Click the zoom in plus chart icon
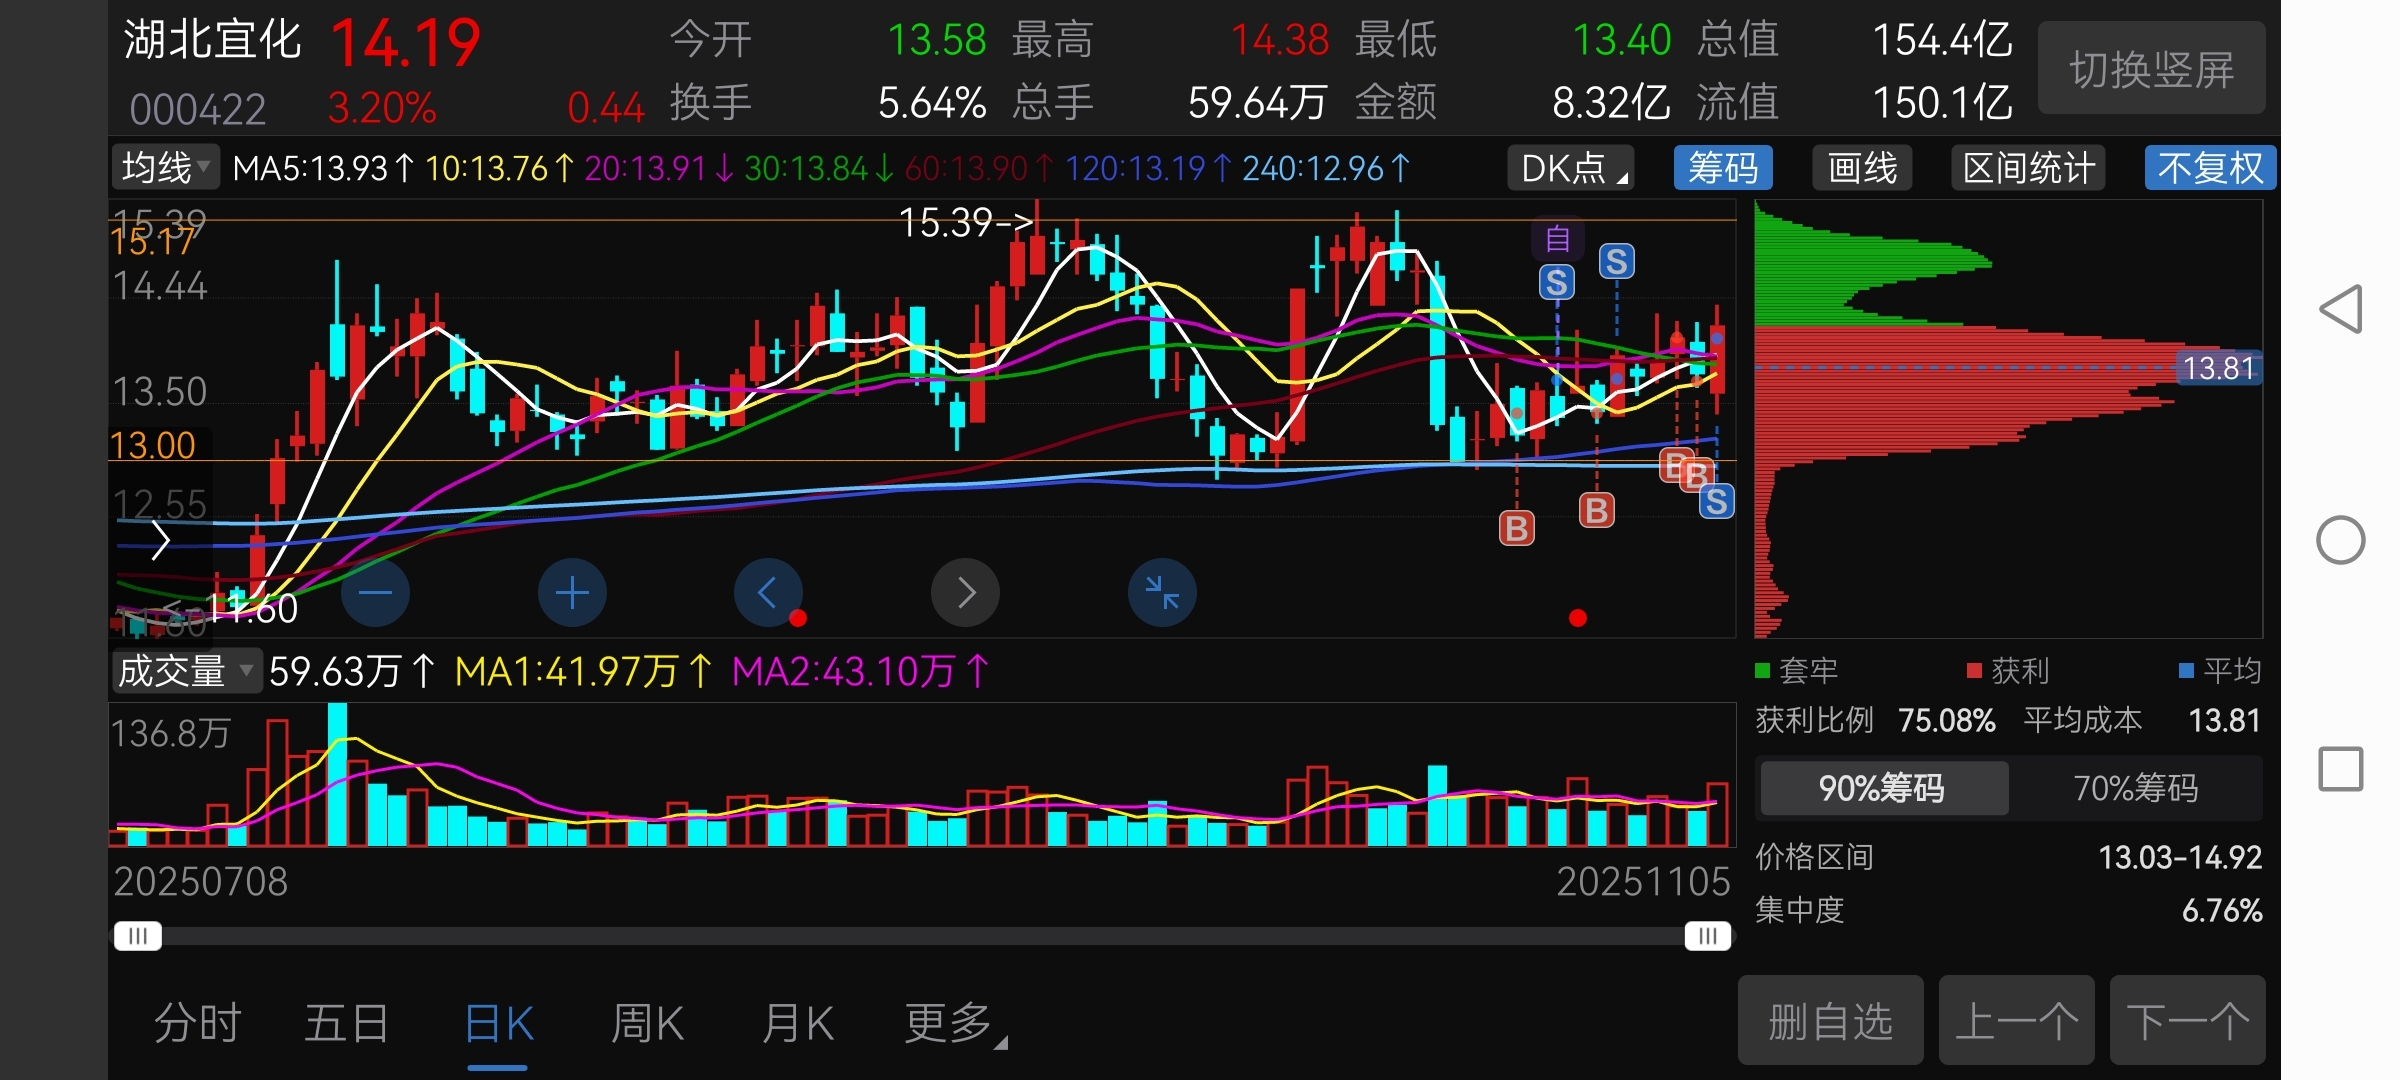This screenshot has width=2400, height=1080. click(572, 593)
